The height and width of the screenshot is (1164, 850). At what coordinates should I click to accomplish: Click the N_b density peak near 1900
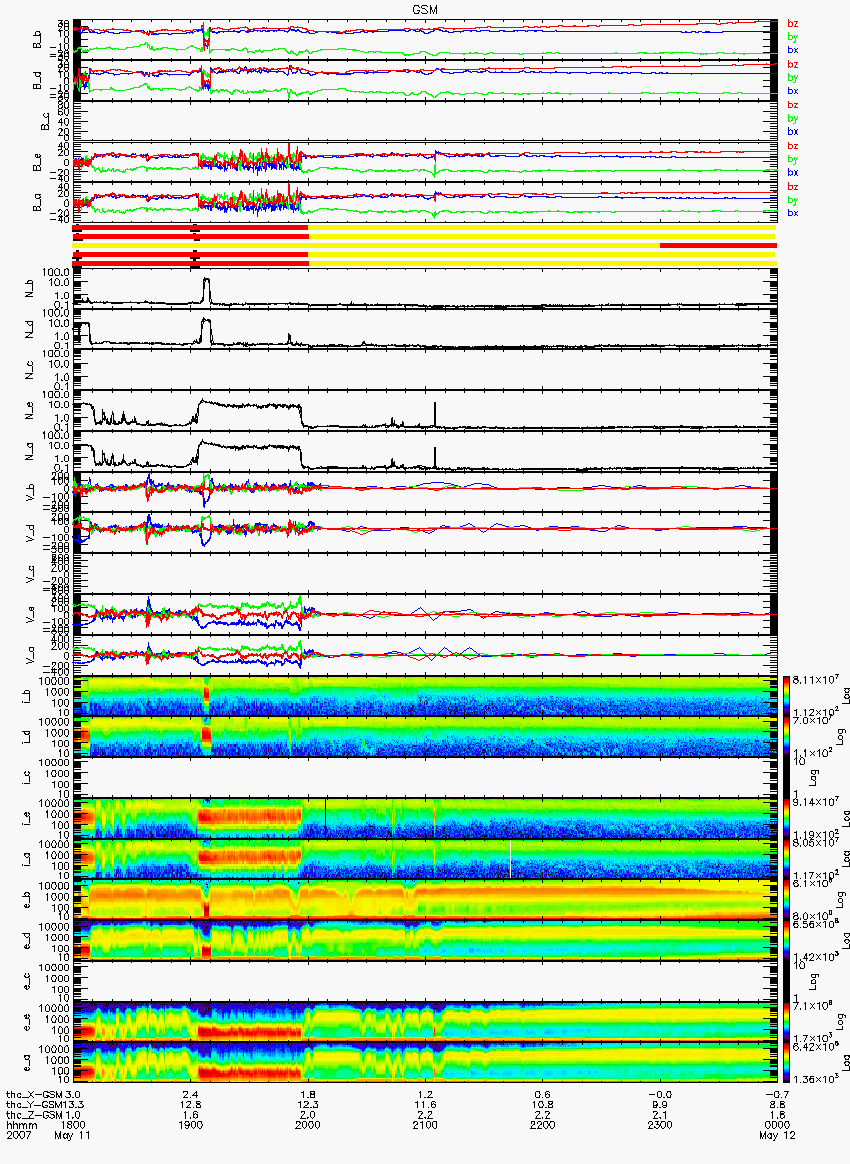[206, 290]
